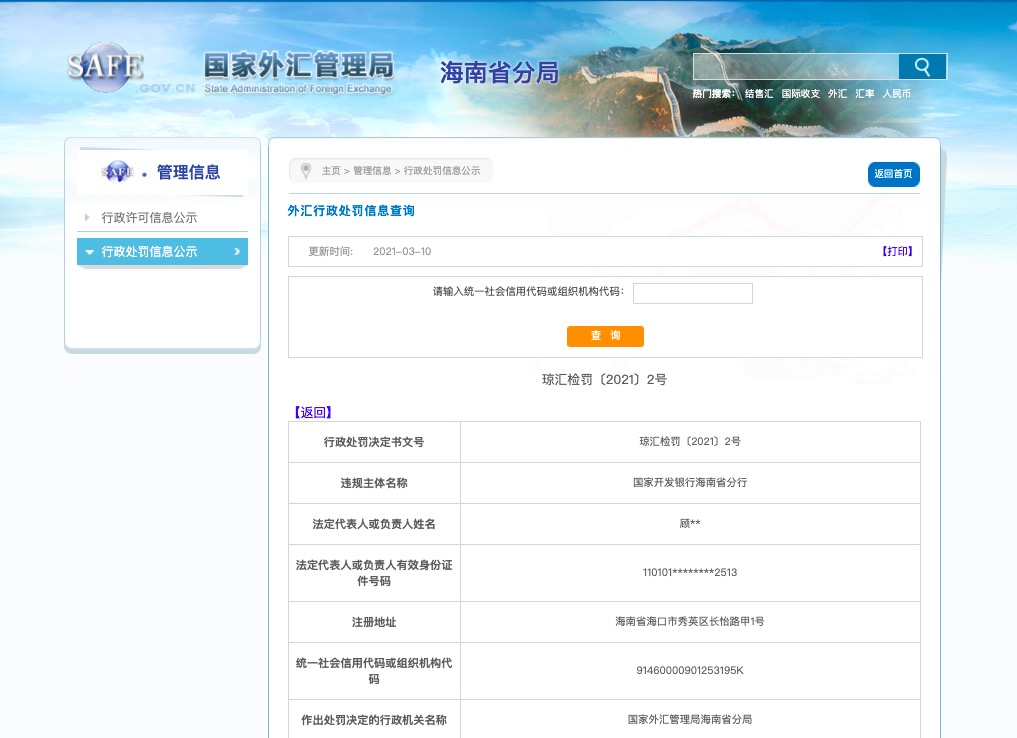Click the location pin icon in breadcrumb

point(307,170)
